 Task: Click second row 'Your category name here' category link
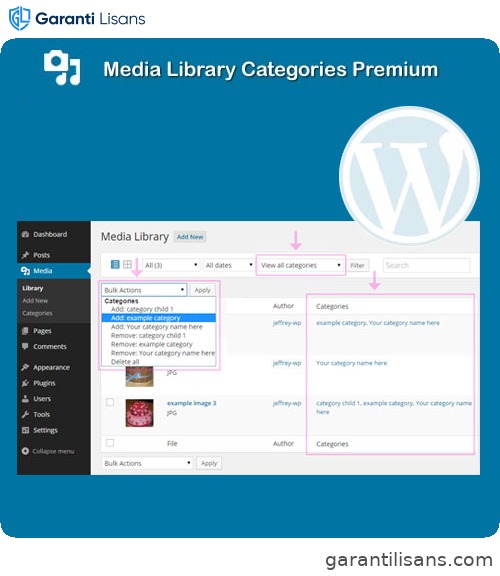352,363
